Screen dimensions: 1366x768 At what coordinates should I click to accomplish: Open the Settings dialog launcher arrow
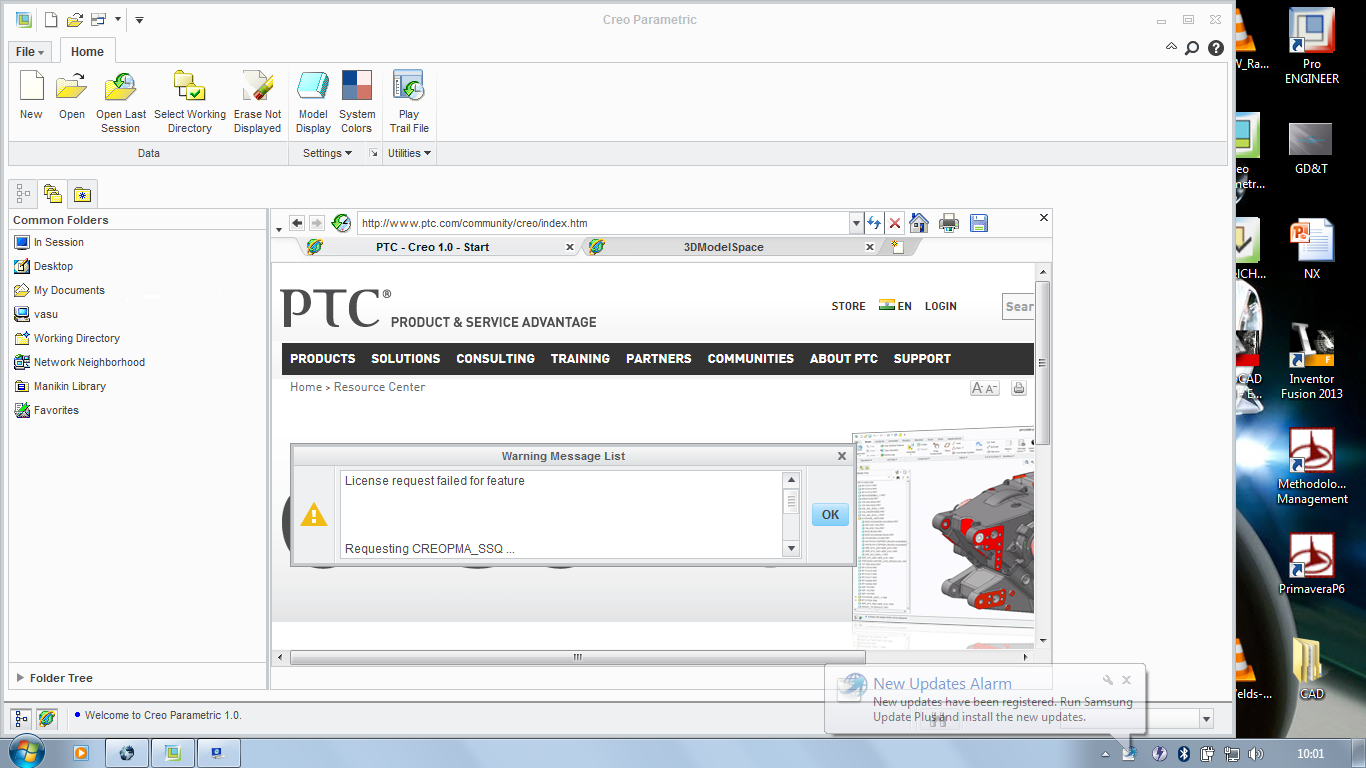(374, 153)
